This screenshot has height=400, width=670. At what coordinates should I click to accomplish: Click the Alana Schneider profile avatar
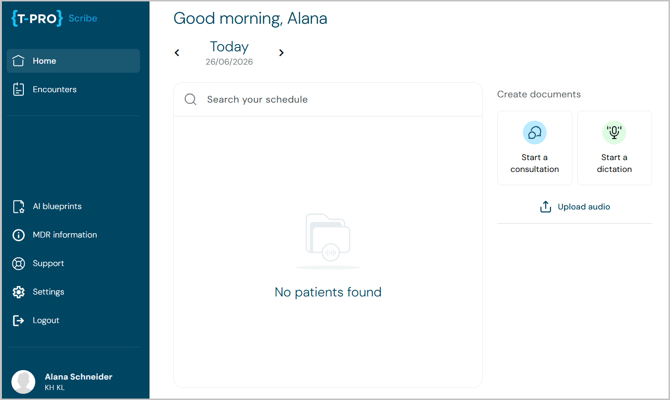tap(23, 382)
